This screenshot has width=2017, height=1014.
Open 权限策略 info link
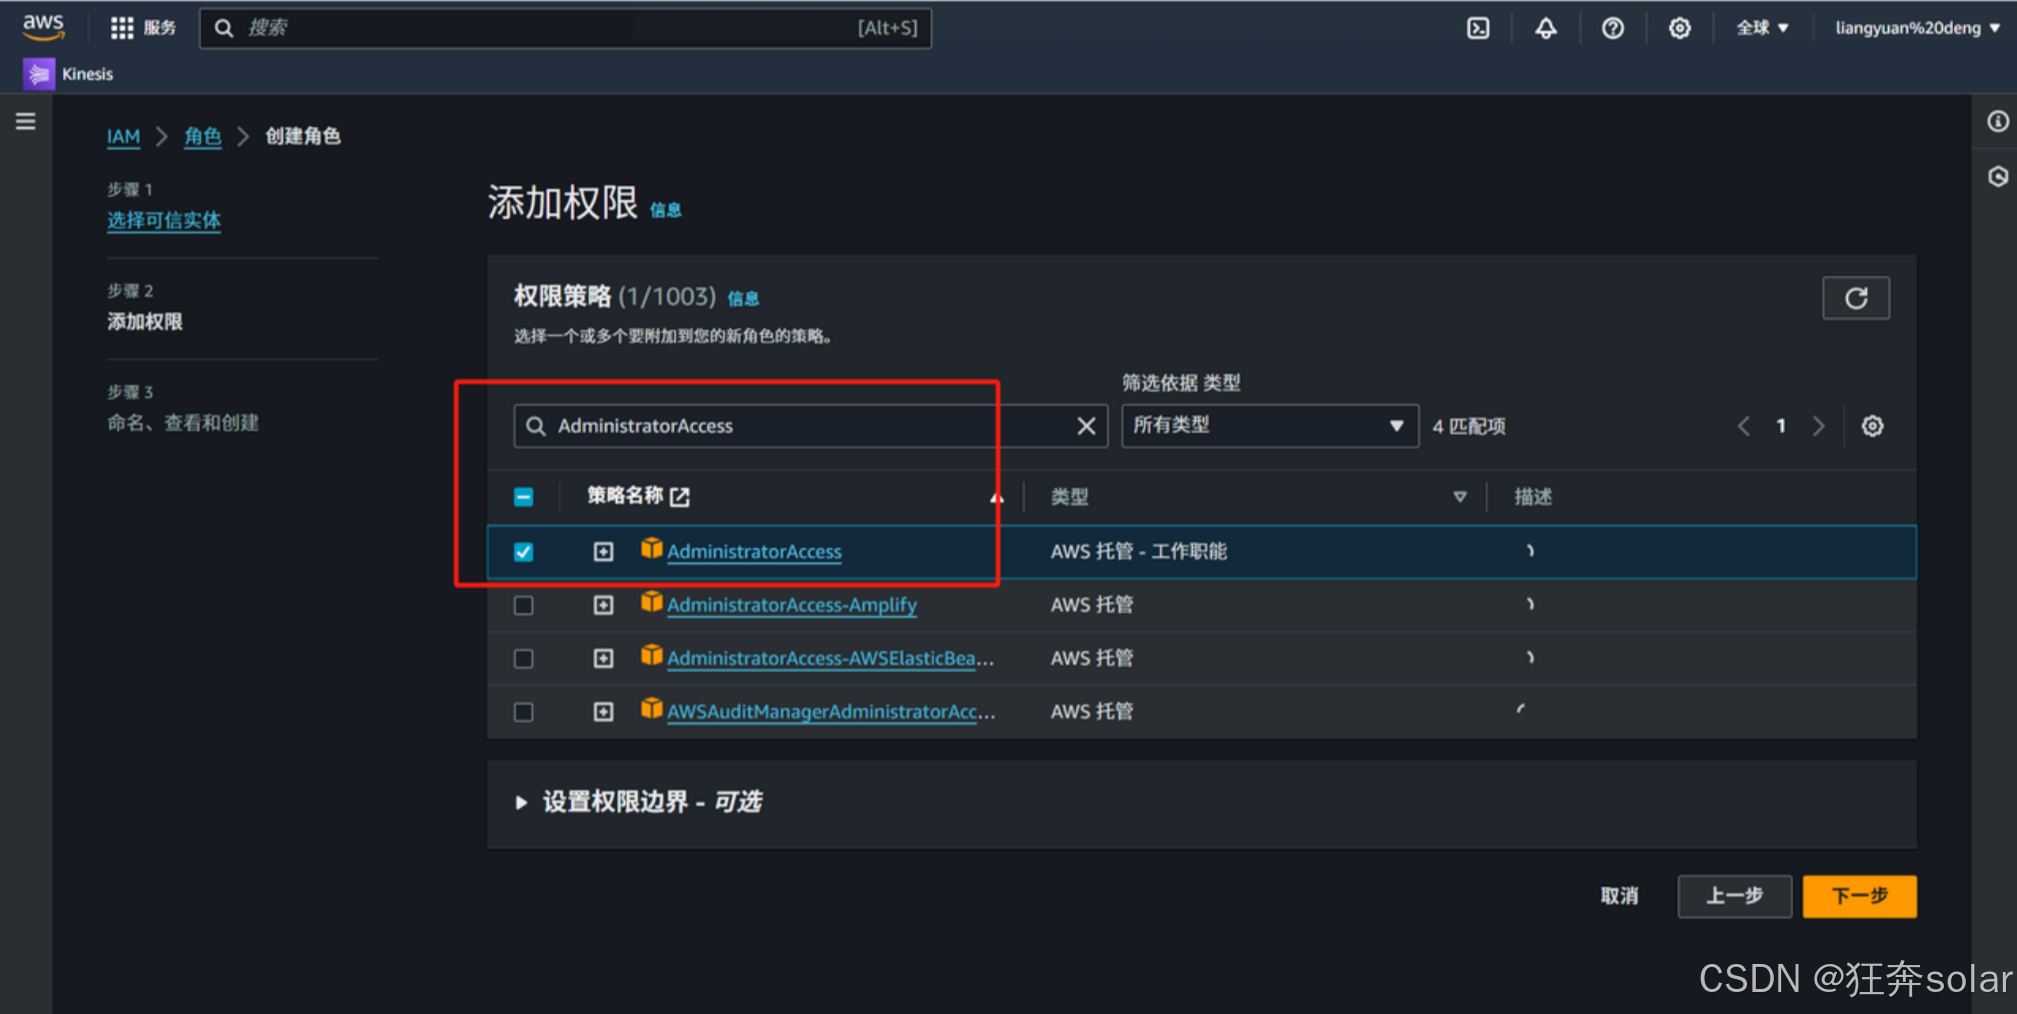click(x=743, y=298)
